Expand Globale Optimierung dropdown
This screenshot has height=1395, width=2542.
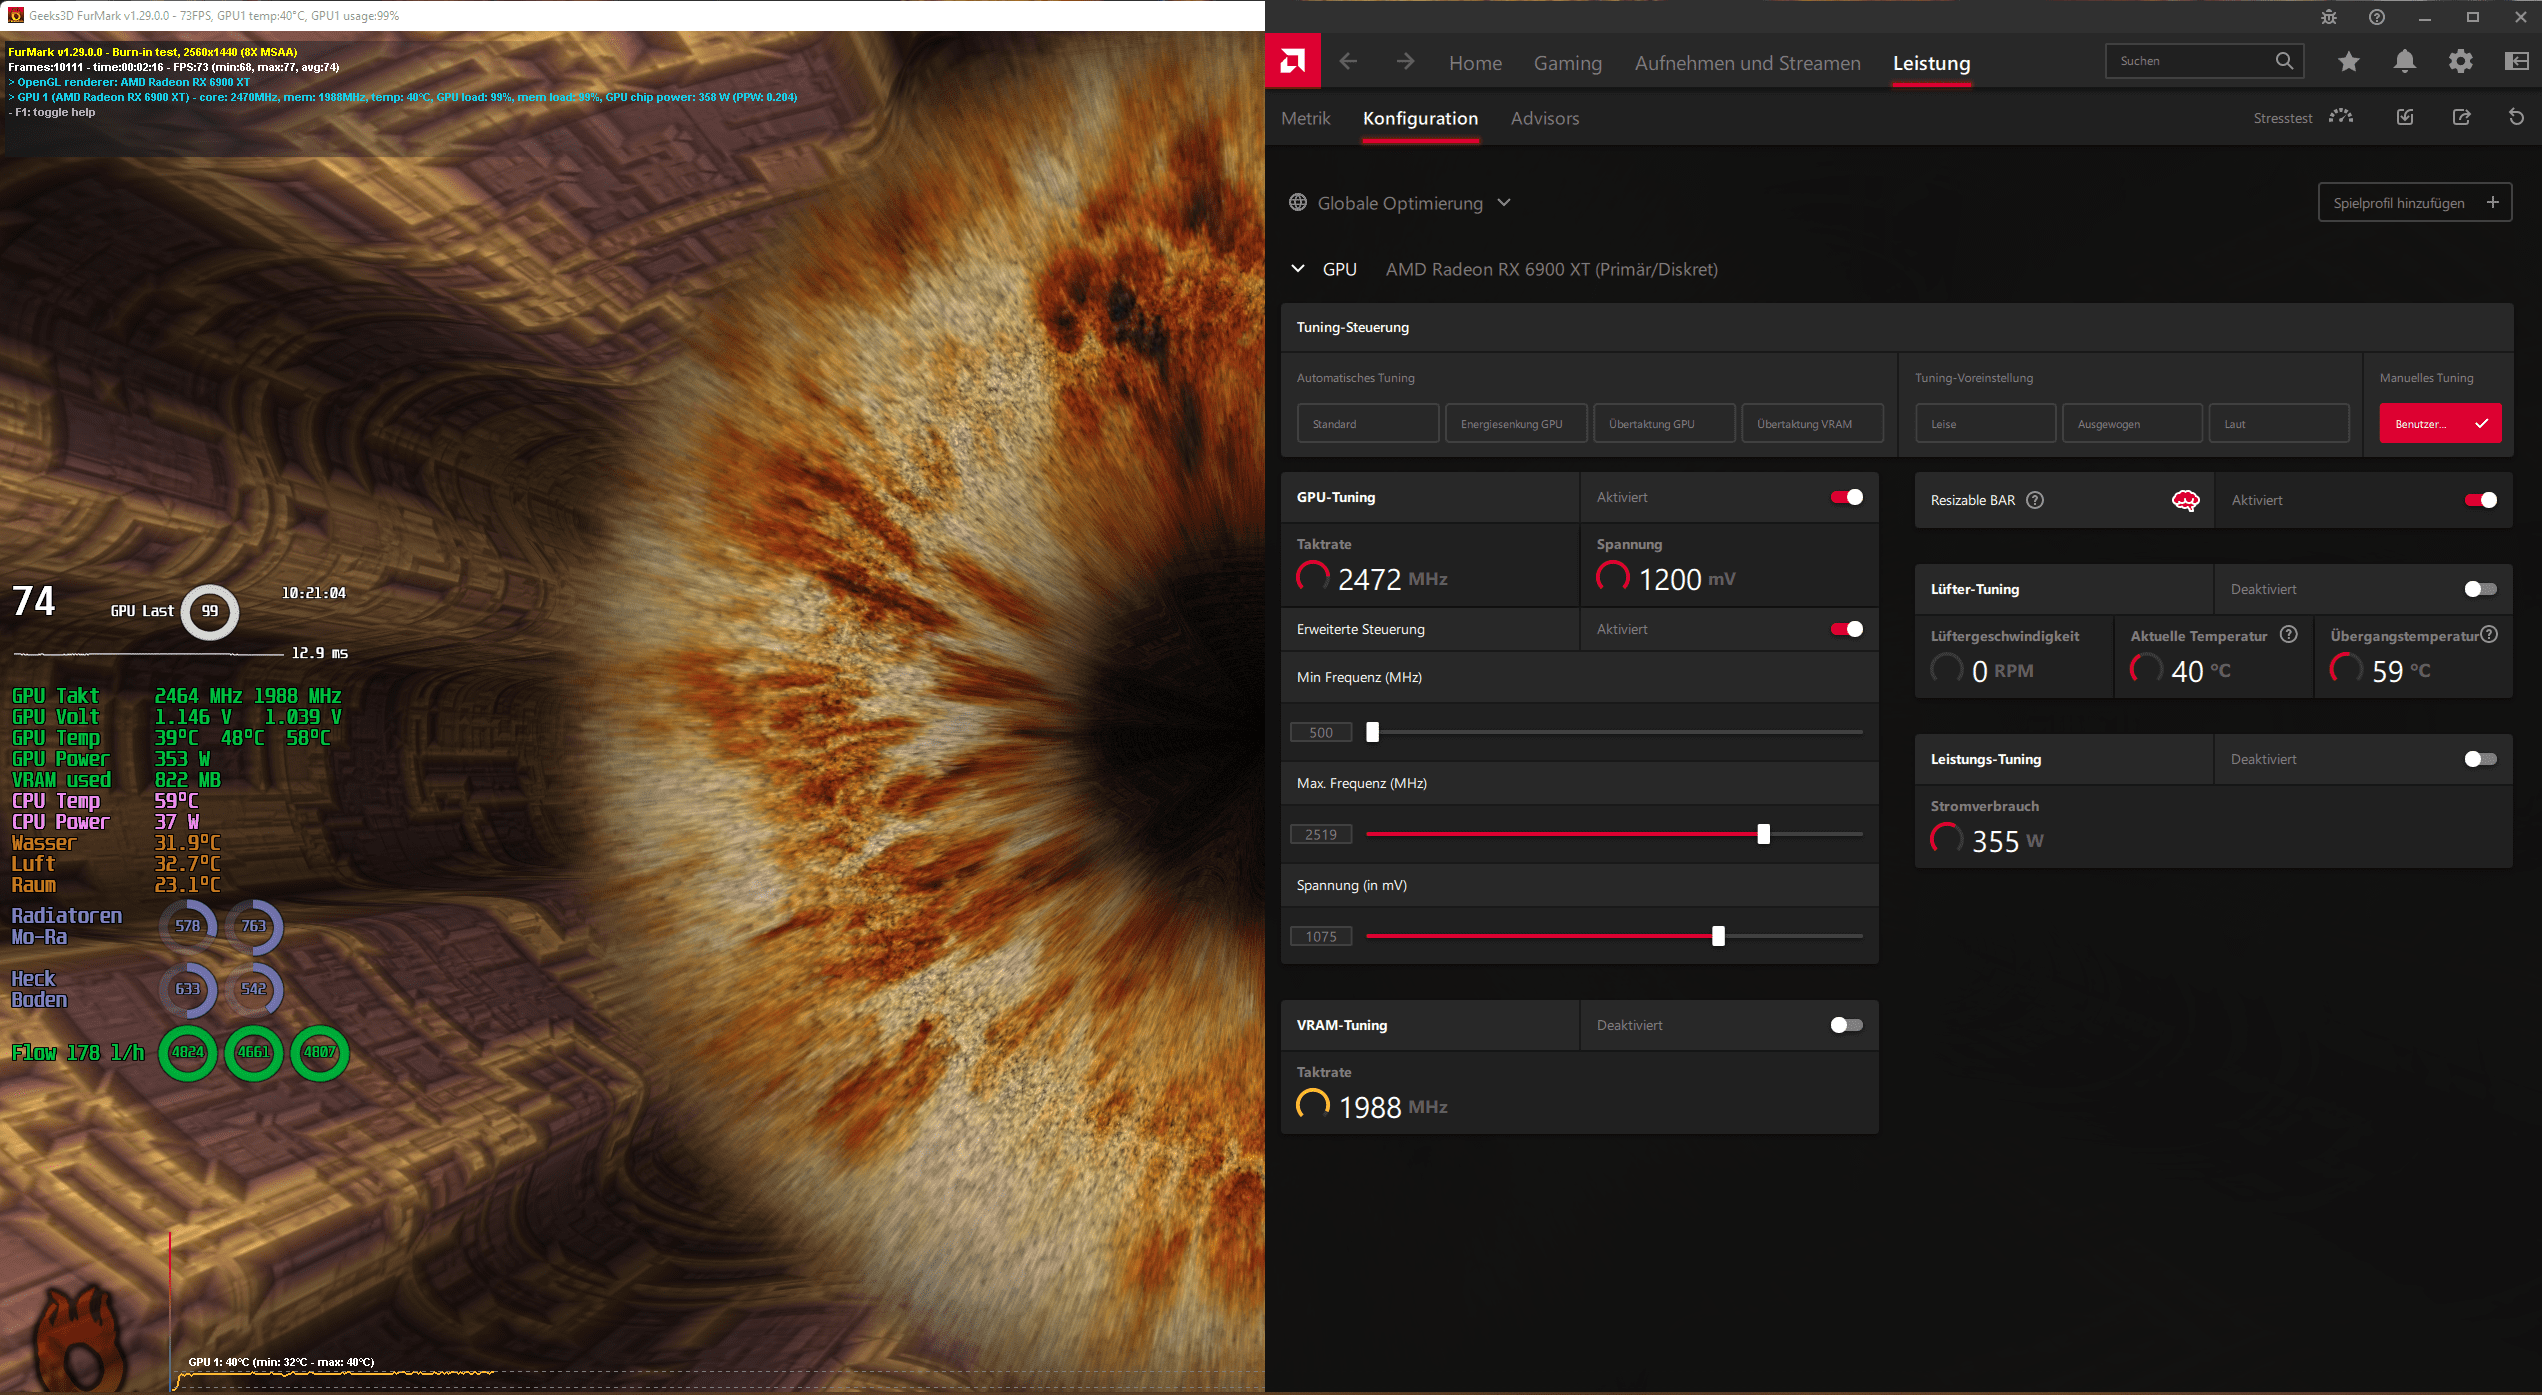coord(1504,203)
